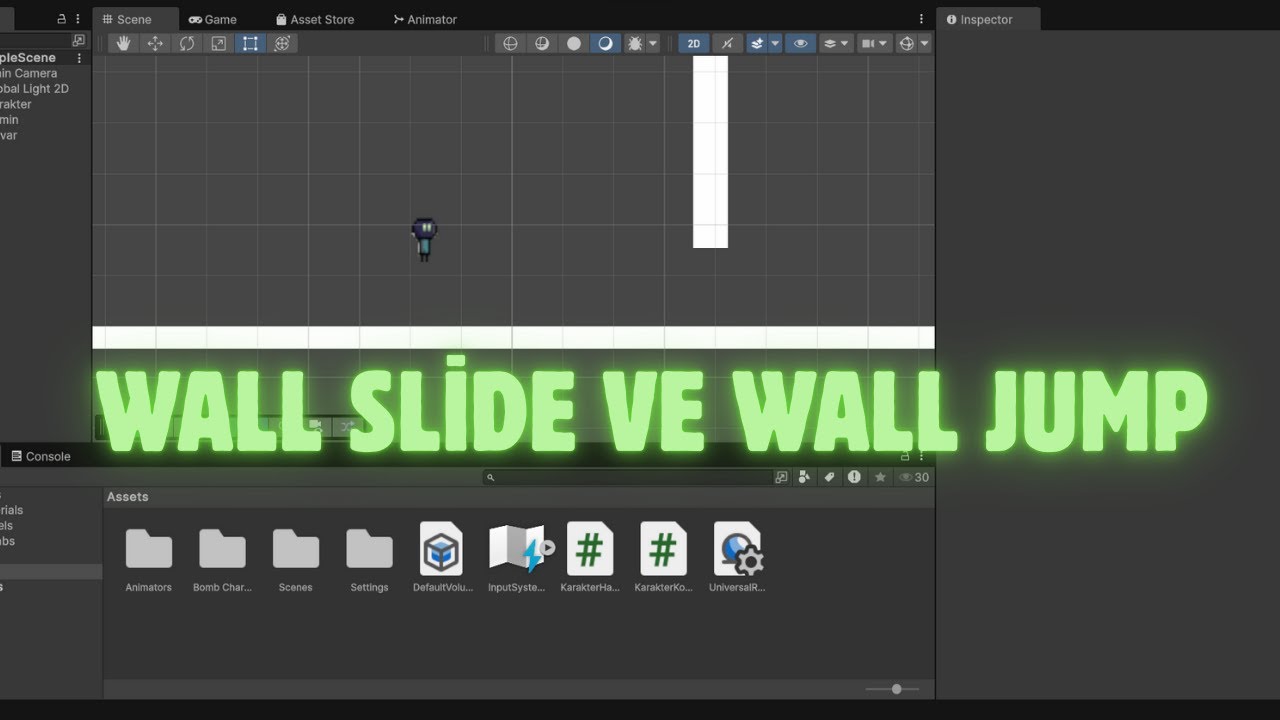The width and height of the screenshot is (1280, 720).
Task: Click the white ground platform sprite
Action: (513, 337)
